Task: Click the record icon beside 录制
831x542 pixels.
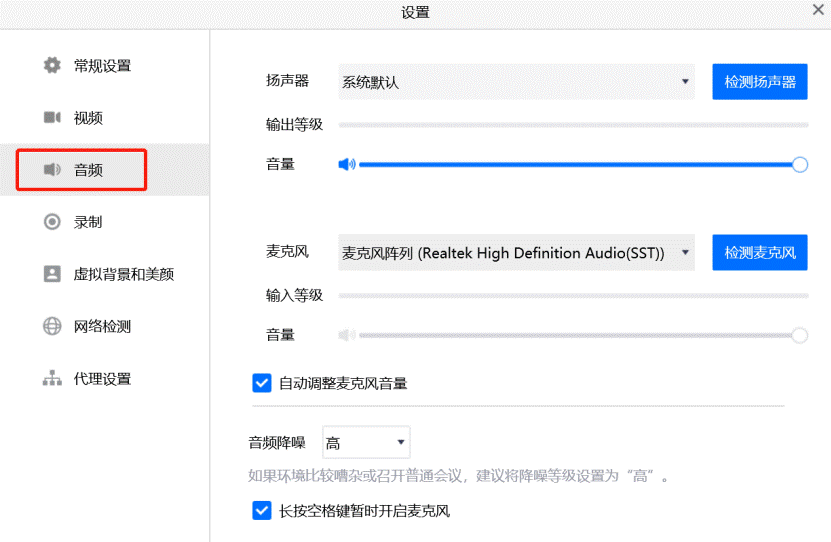Action: (52, 222)
